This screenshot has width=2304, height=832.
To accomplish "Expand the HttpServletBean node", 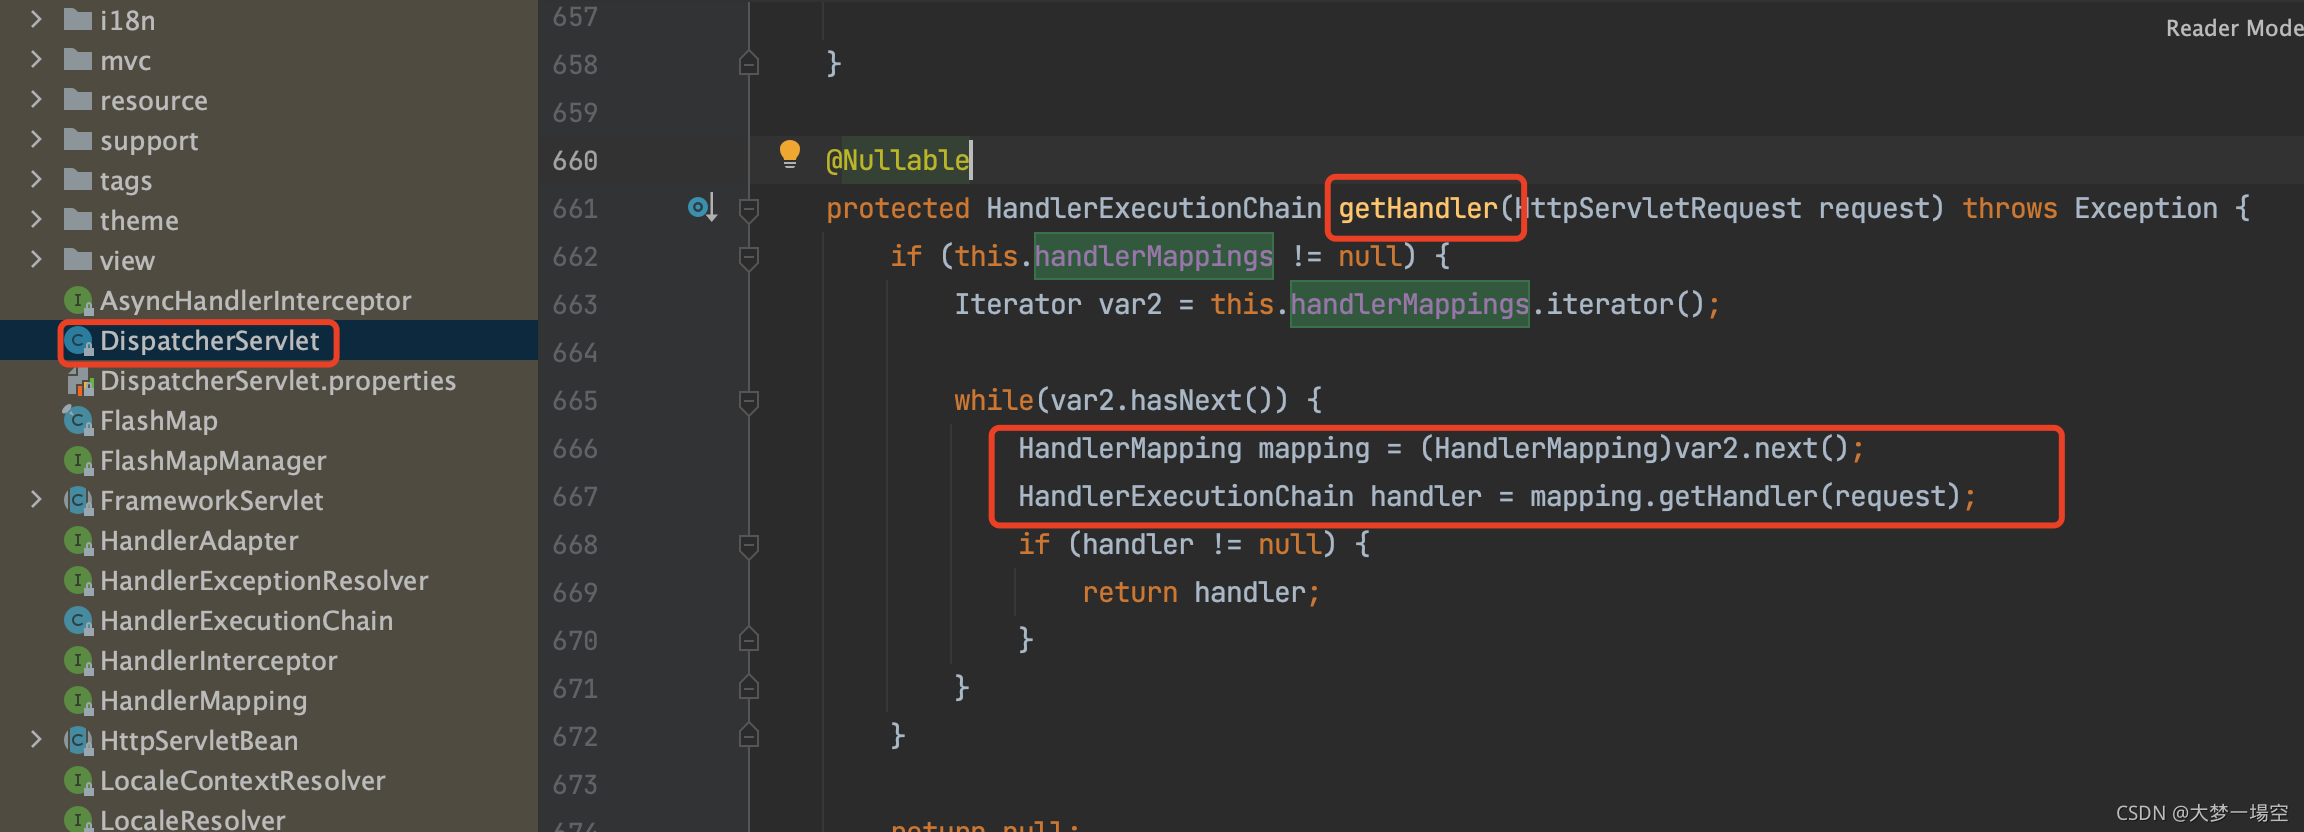I will [36, 740].
